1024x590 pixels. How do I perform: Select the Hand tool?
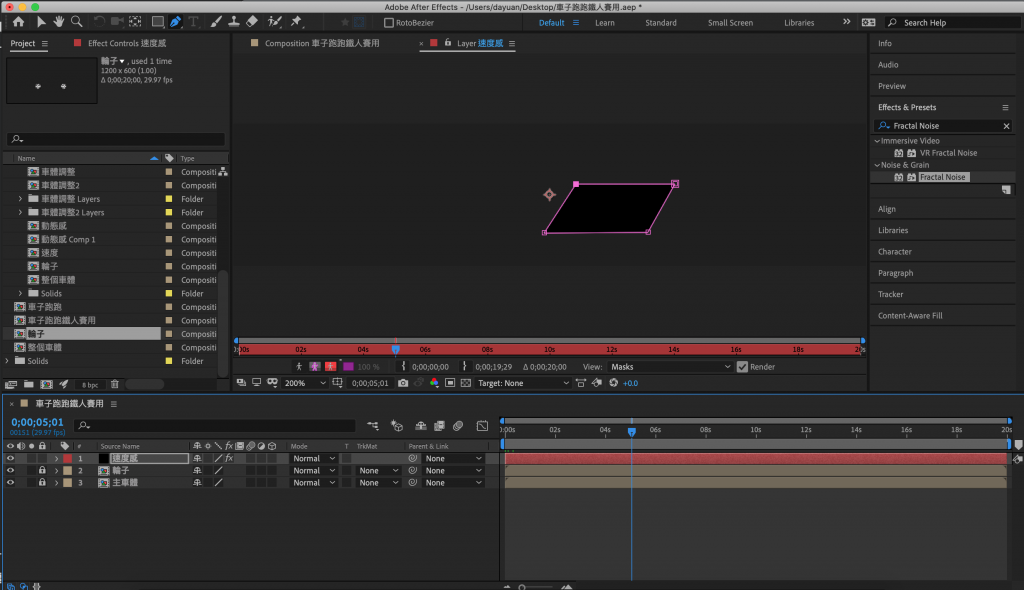point(59,22)
